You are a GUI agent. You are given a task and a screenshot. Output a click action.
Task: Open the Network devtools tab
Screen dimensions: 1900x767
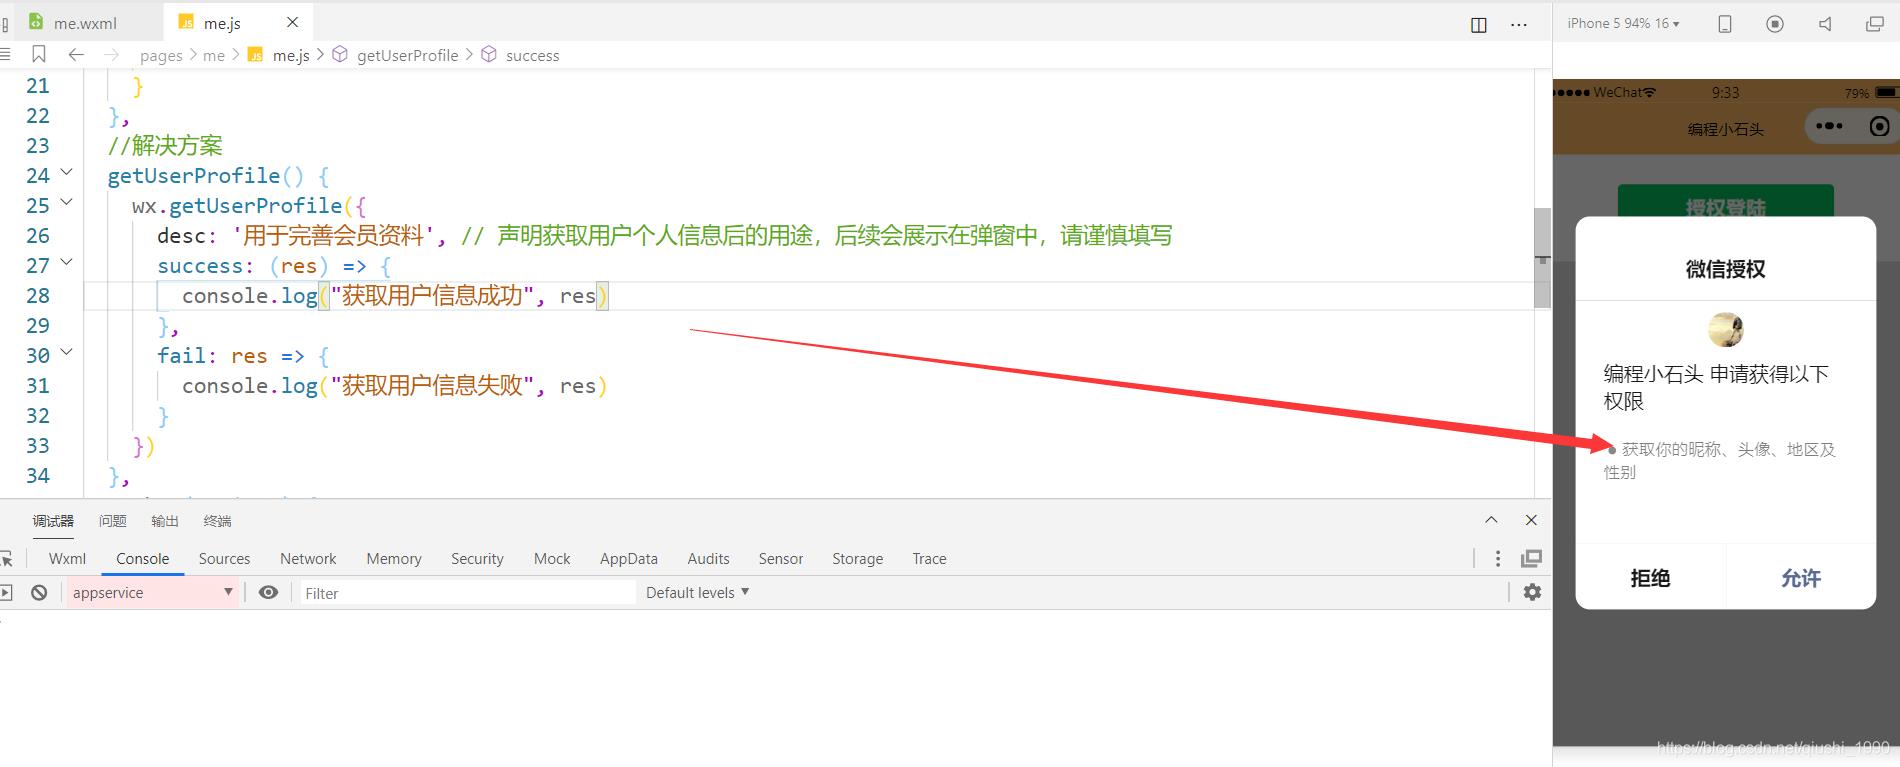(308, 559)
